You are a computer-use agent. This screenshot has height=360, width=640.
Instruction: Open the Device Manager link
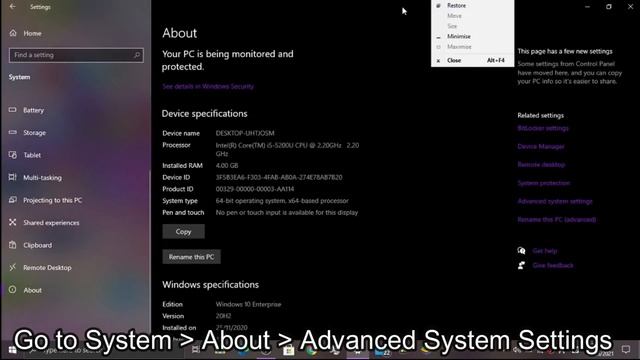(541, 146)
